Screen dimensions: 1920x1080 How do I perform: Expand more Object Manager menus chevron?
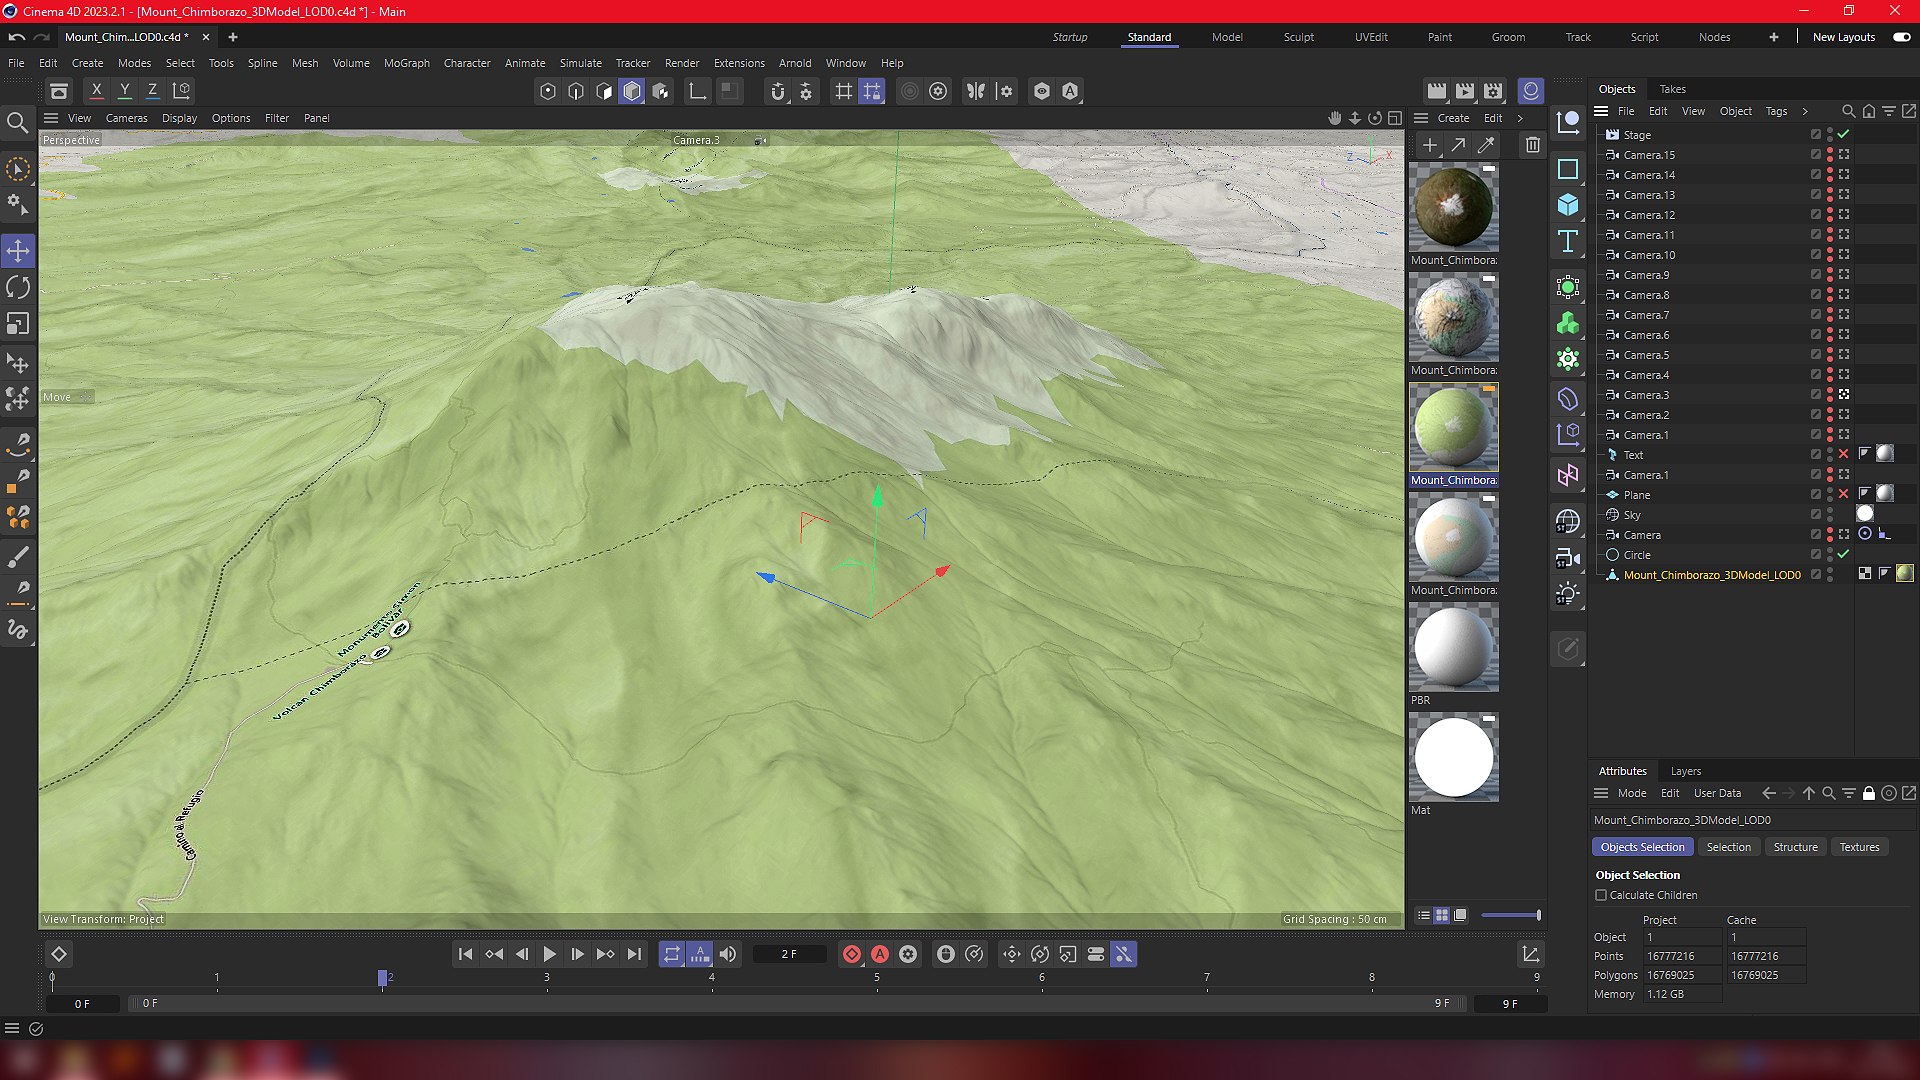click(x=1805, y=111)
